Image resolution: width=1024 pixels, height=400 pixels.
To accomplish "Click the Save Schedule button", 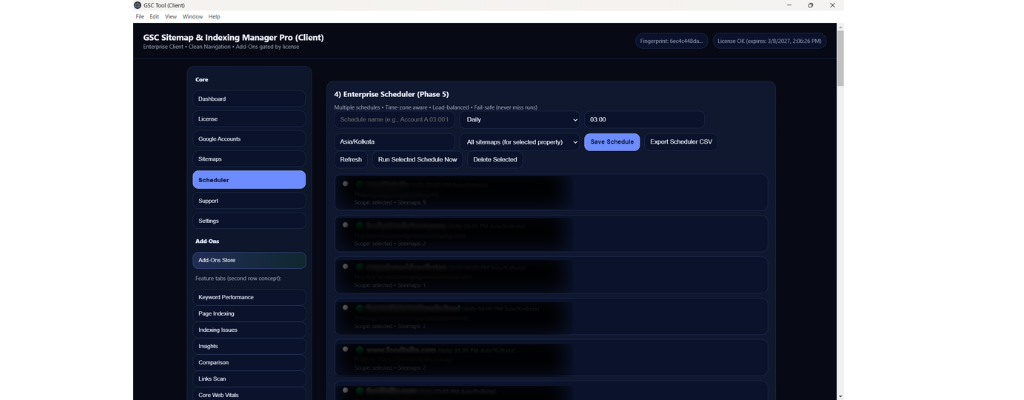I will (x=612, y=142).
